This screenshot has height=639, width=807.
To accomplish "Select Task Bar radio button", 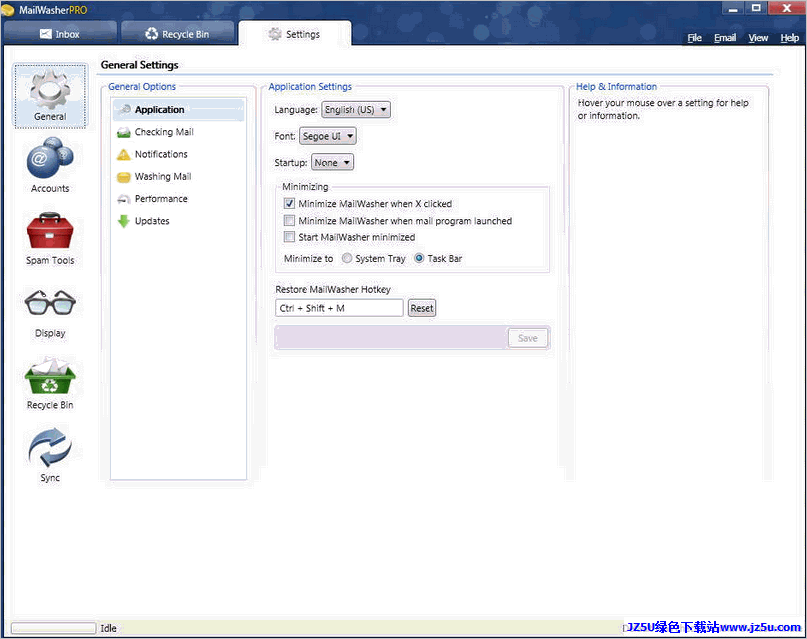I will 419,258.
